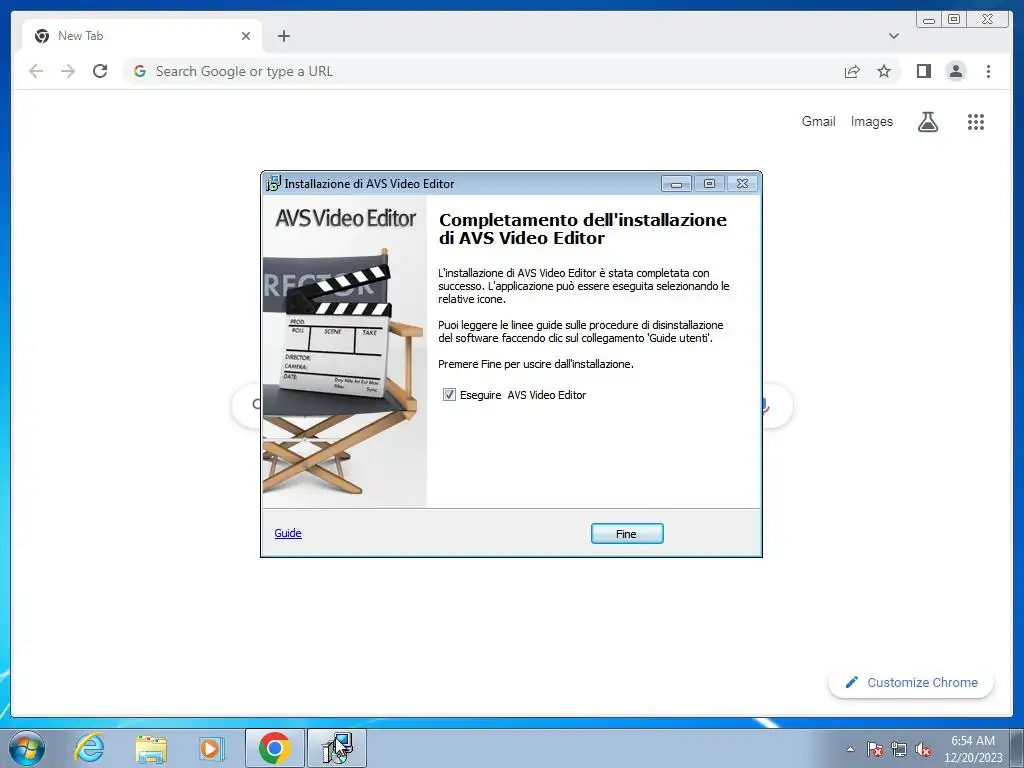Open a new Chrome tab with plus button
The image size is (1024, 768).
283,36
